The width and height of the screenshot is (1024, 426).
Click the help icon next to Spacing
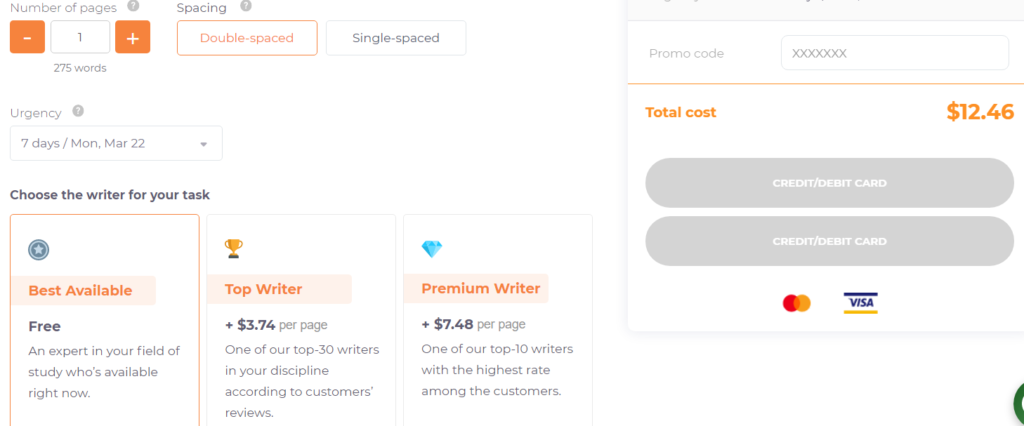pyautogui.click(x=246, y=6)
